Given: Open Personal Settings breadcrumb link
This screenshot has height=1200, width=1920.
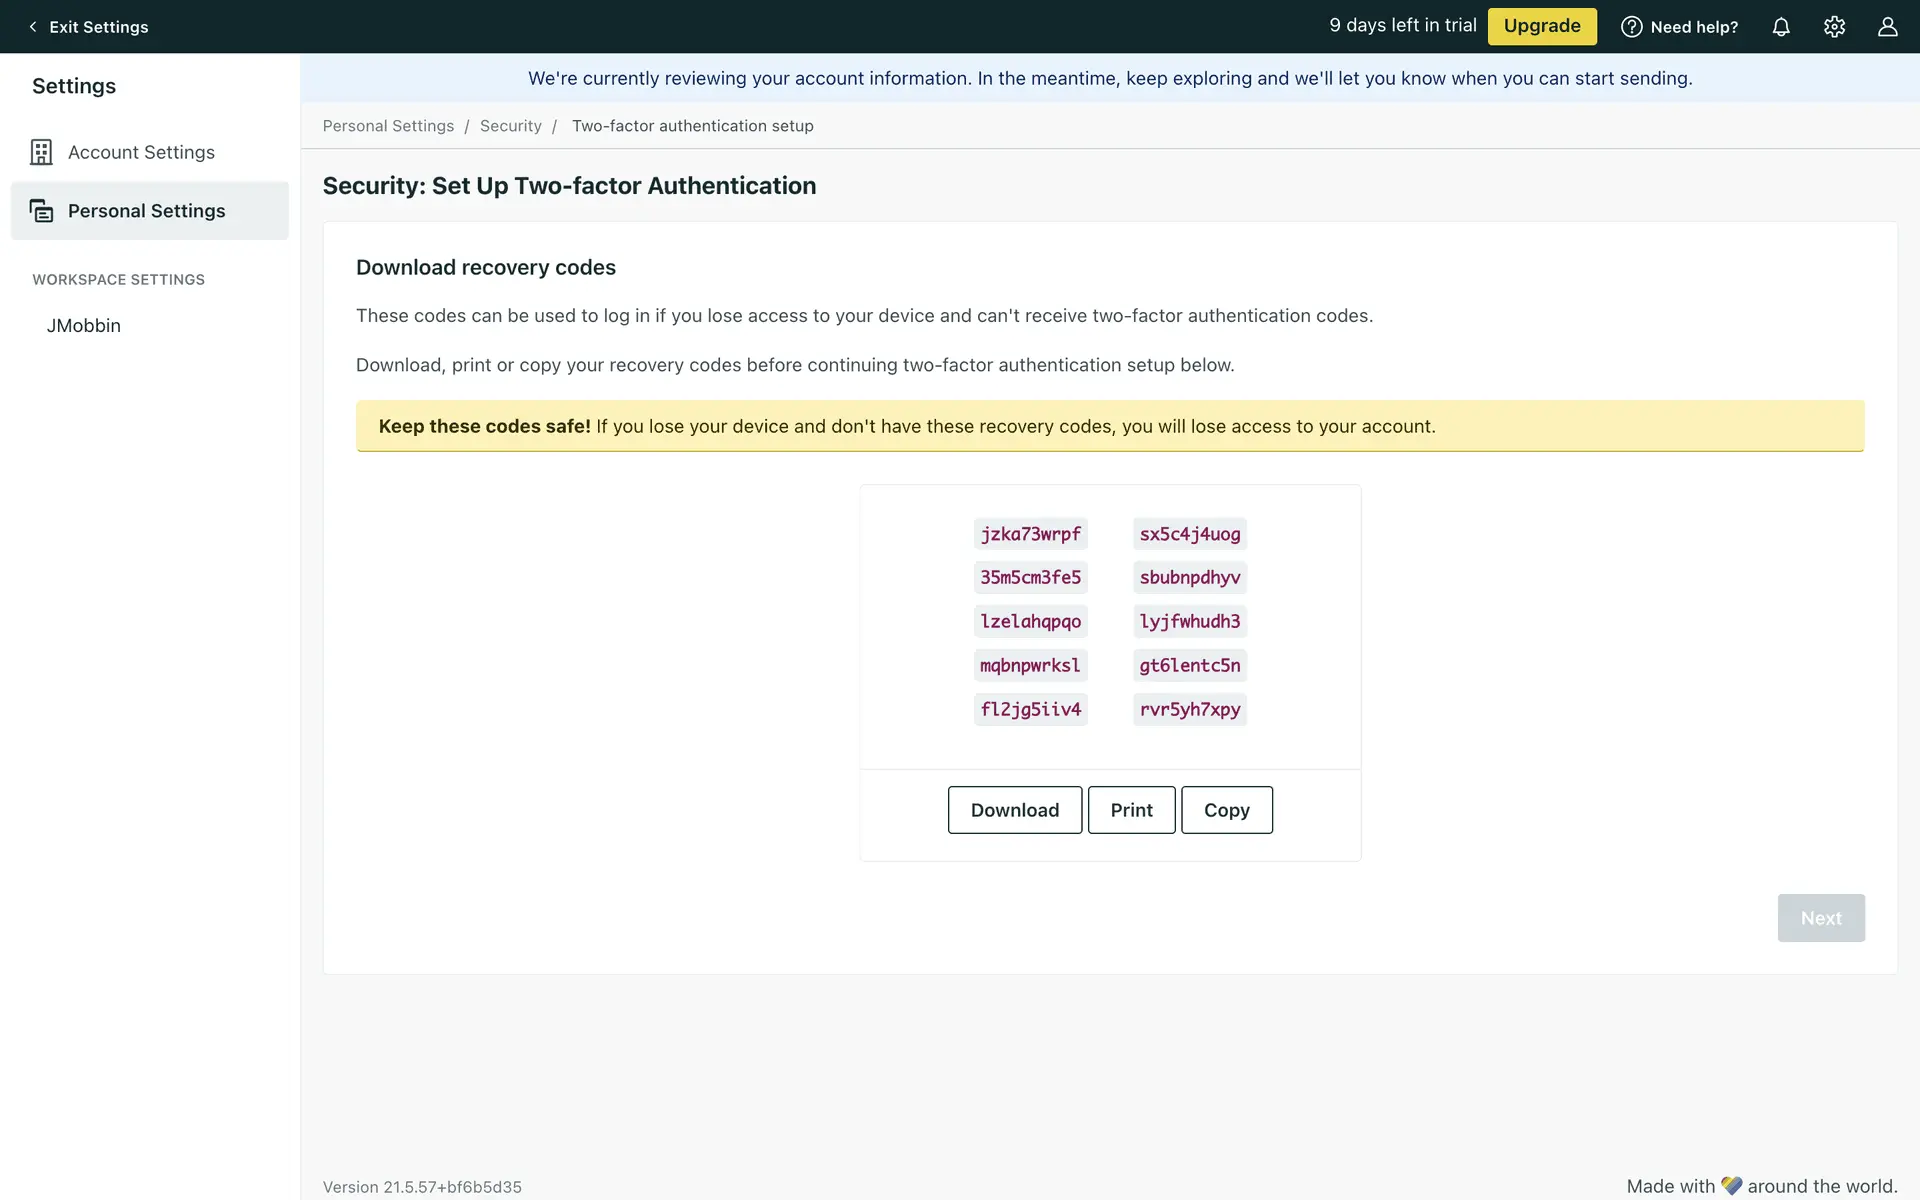Looking at the screenshot, I should tap(388, 126).
